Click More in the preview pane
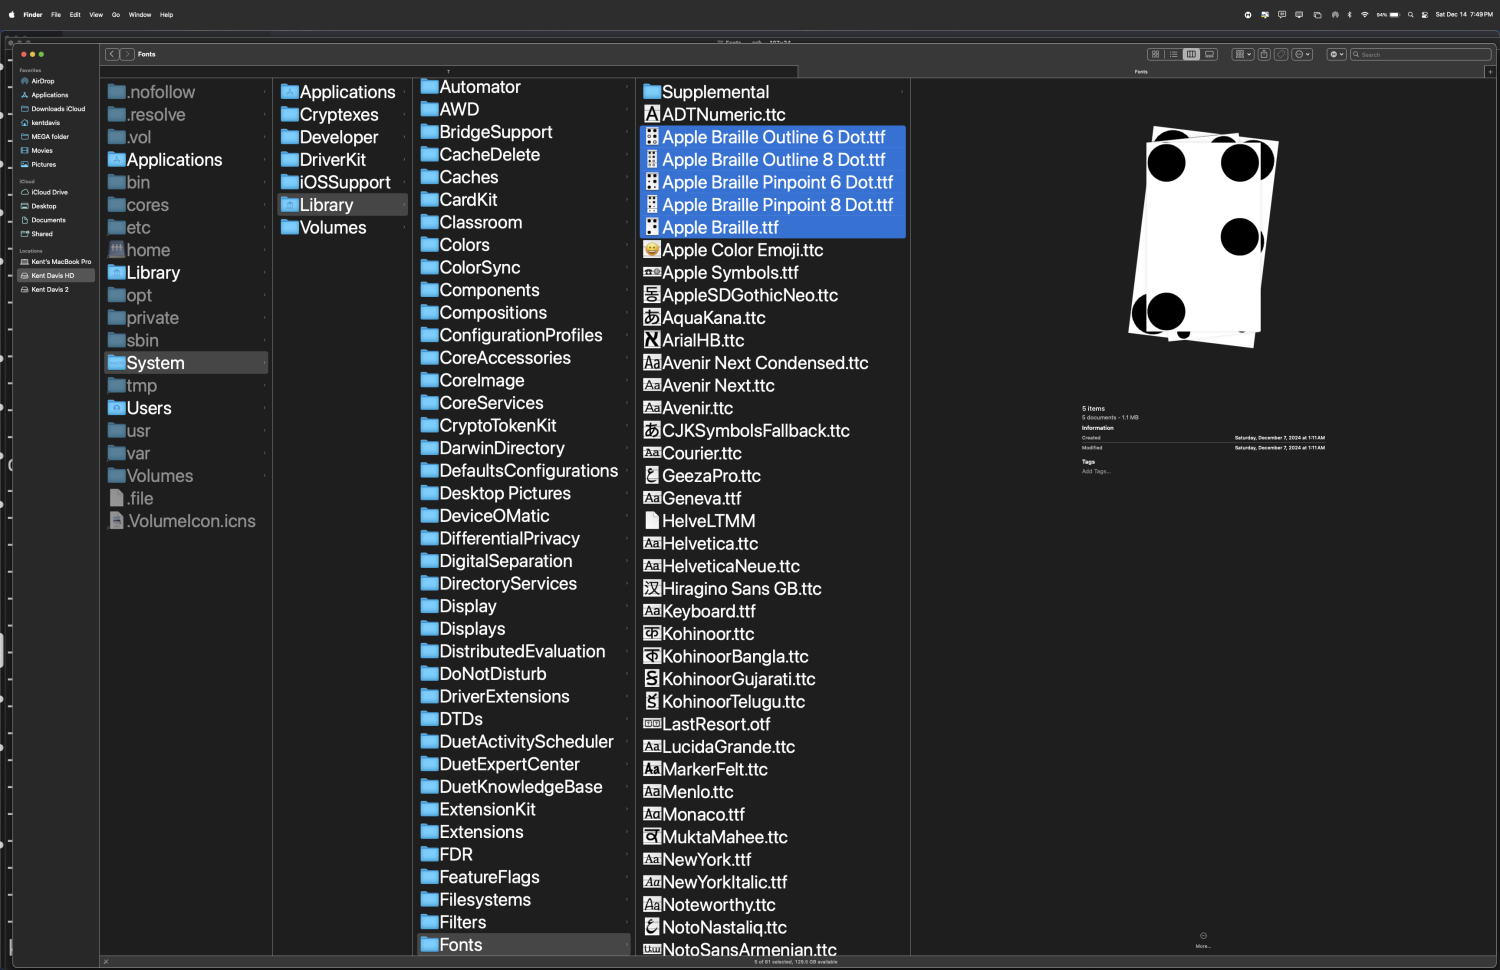This screenshot has height=970, width=1500. (x=1203, y=939)
